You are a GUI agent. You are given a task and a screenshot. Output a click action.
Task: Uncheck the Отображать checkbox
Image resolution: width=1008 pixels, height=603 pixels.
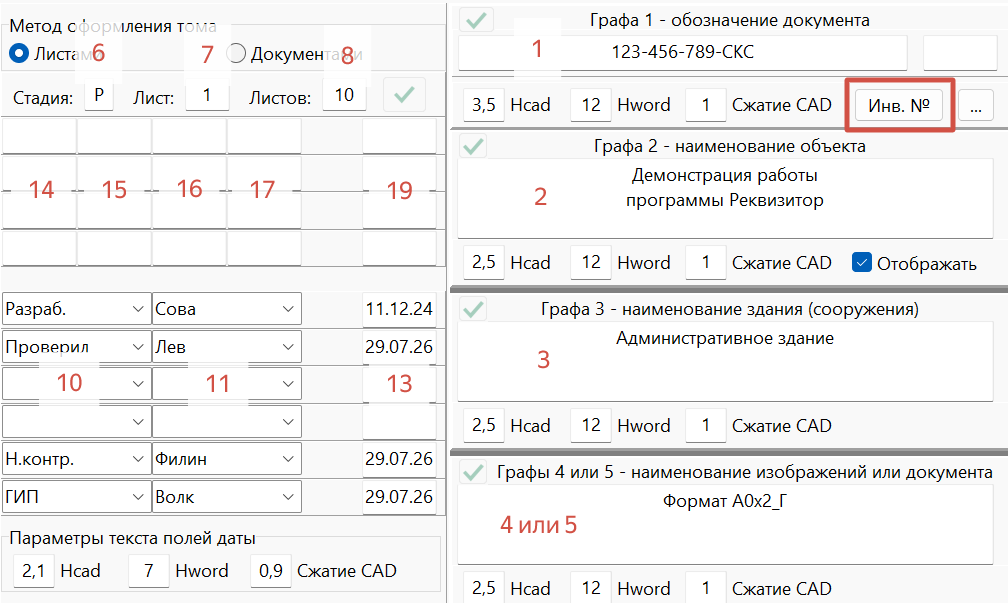coord(861,262)
